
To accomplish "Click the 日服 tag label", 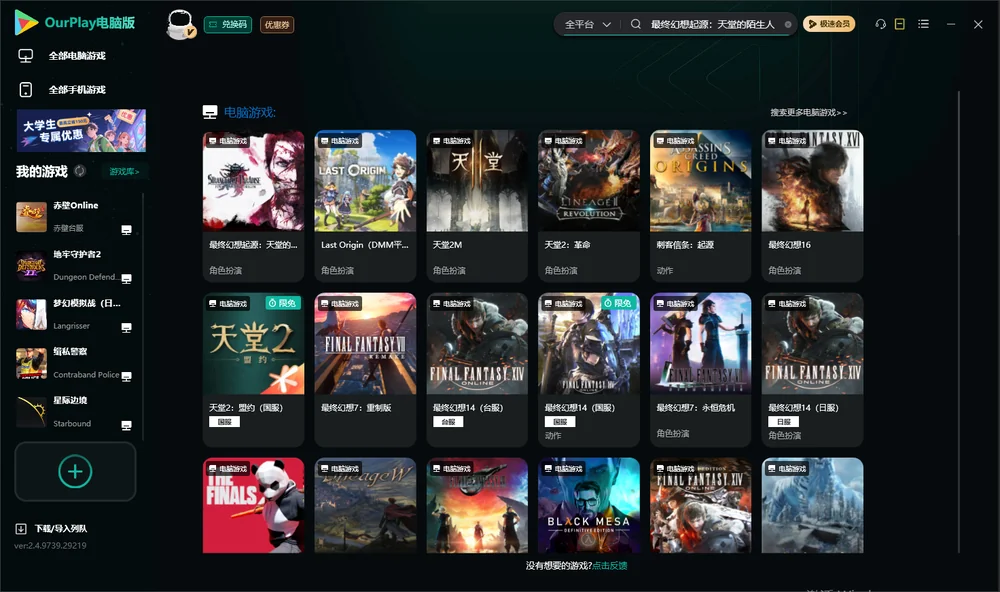I will [784, 422].
